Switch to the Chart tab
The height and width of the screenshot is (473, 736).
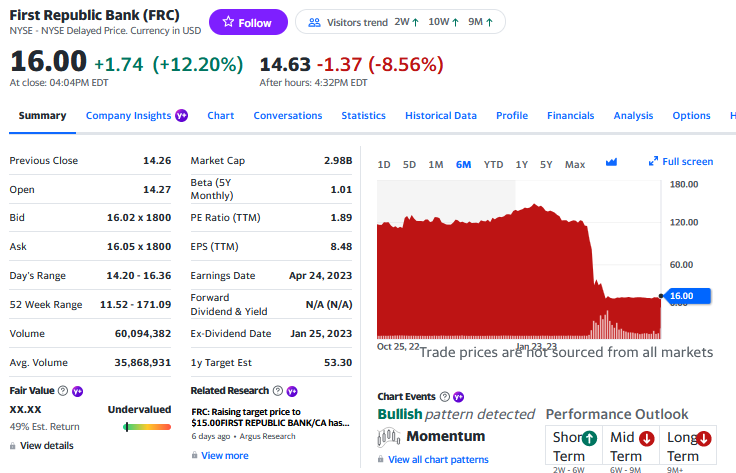pos(221,115)
